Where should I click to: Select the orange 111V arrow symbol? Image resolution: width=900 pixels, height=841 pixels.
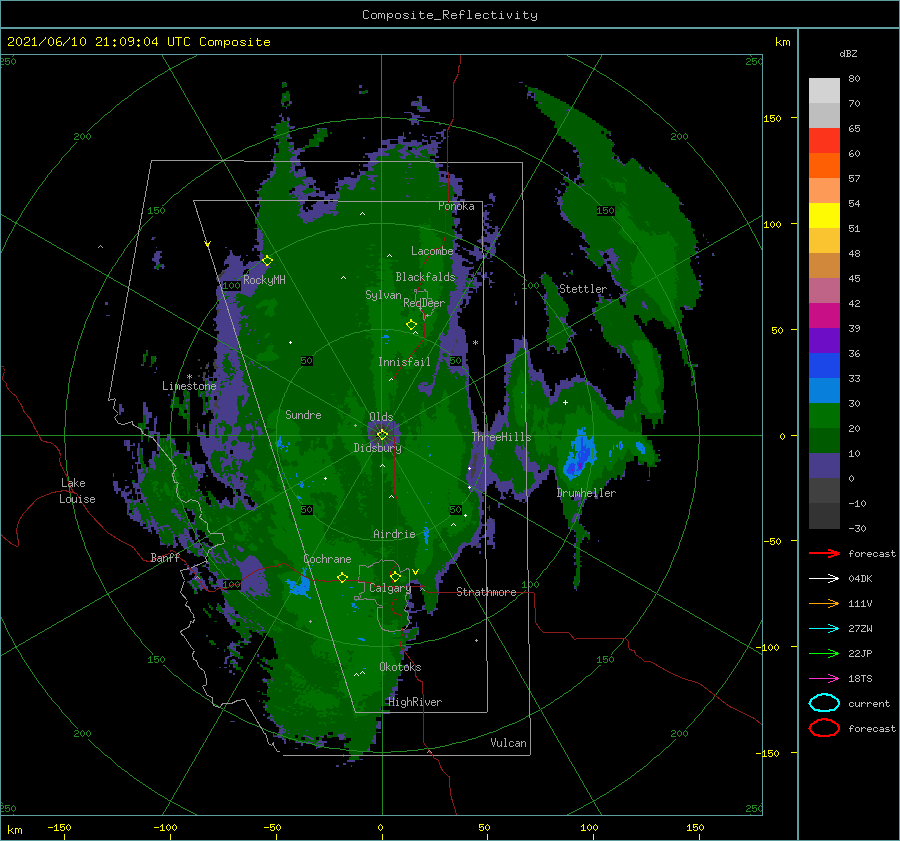pos(824,603)
